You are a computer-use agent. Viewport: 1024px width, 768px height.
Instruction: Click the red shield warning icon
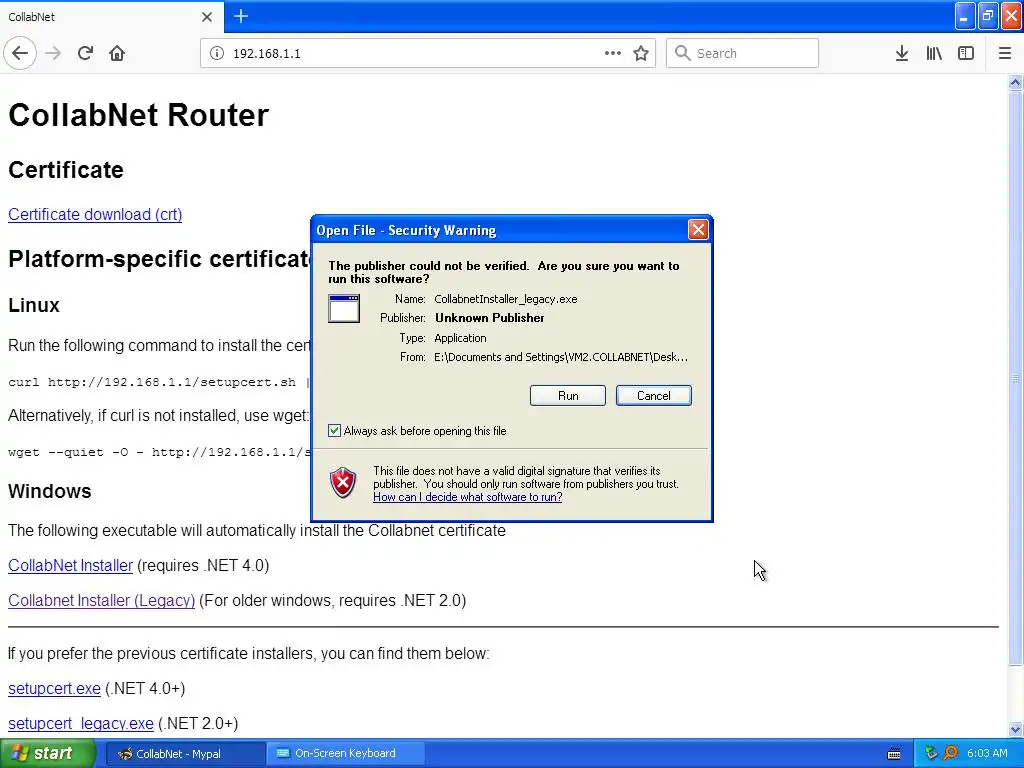click(343, 483)
